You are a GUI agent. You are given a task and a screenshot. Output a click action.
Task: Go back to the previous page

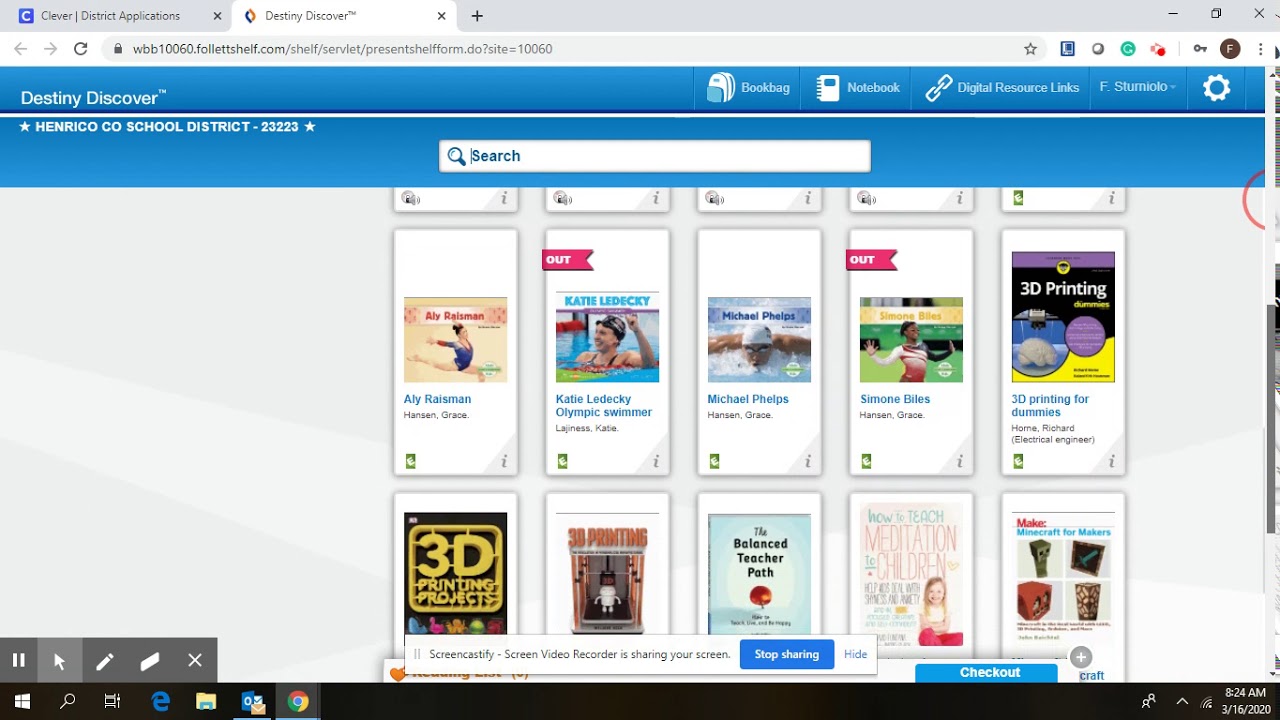(20, 48)
